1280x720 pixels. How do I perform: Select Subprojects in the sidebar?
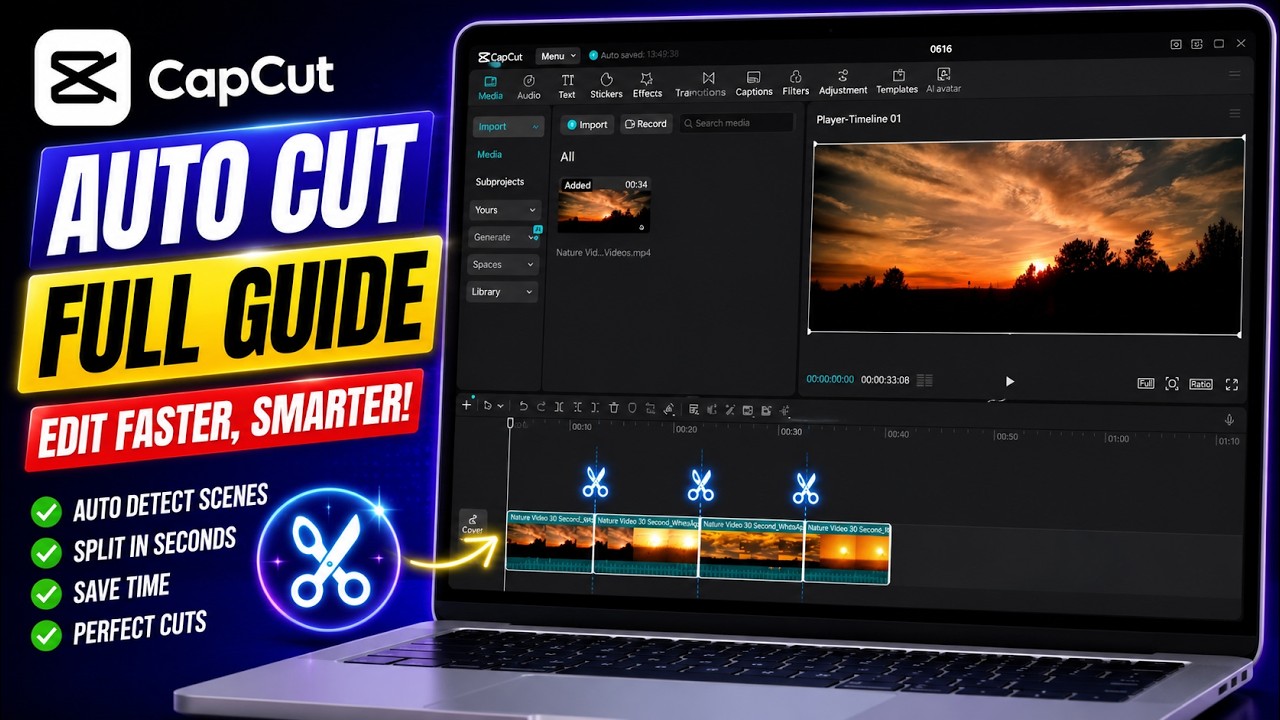click(500, 182)
